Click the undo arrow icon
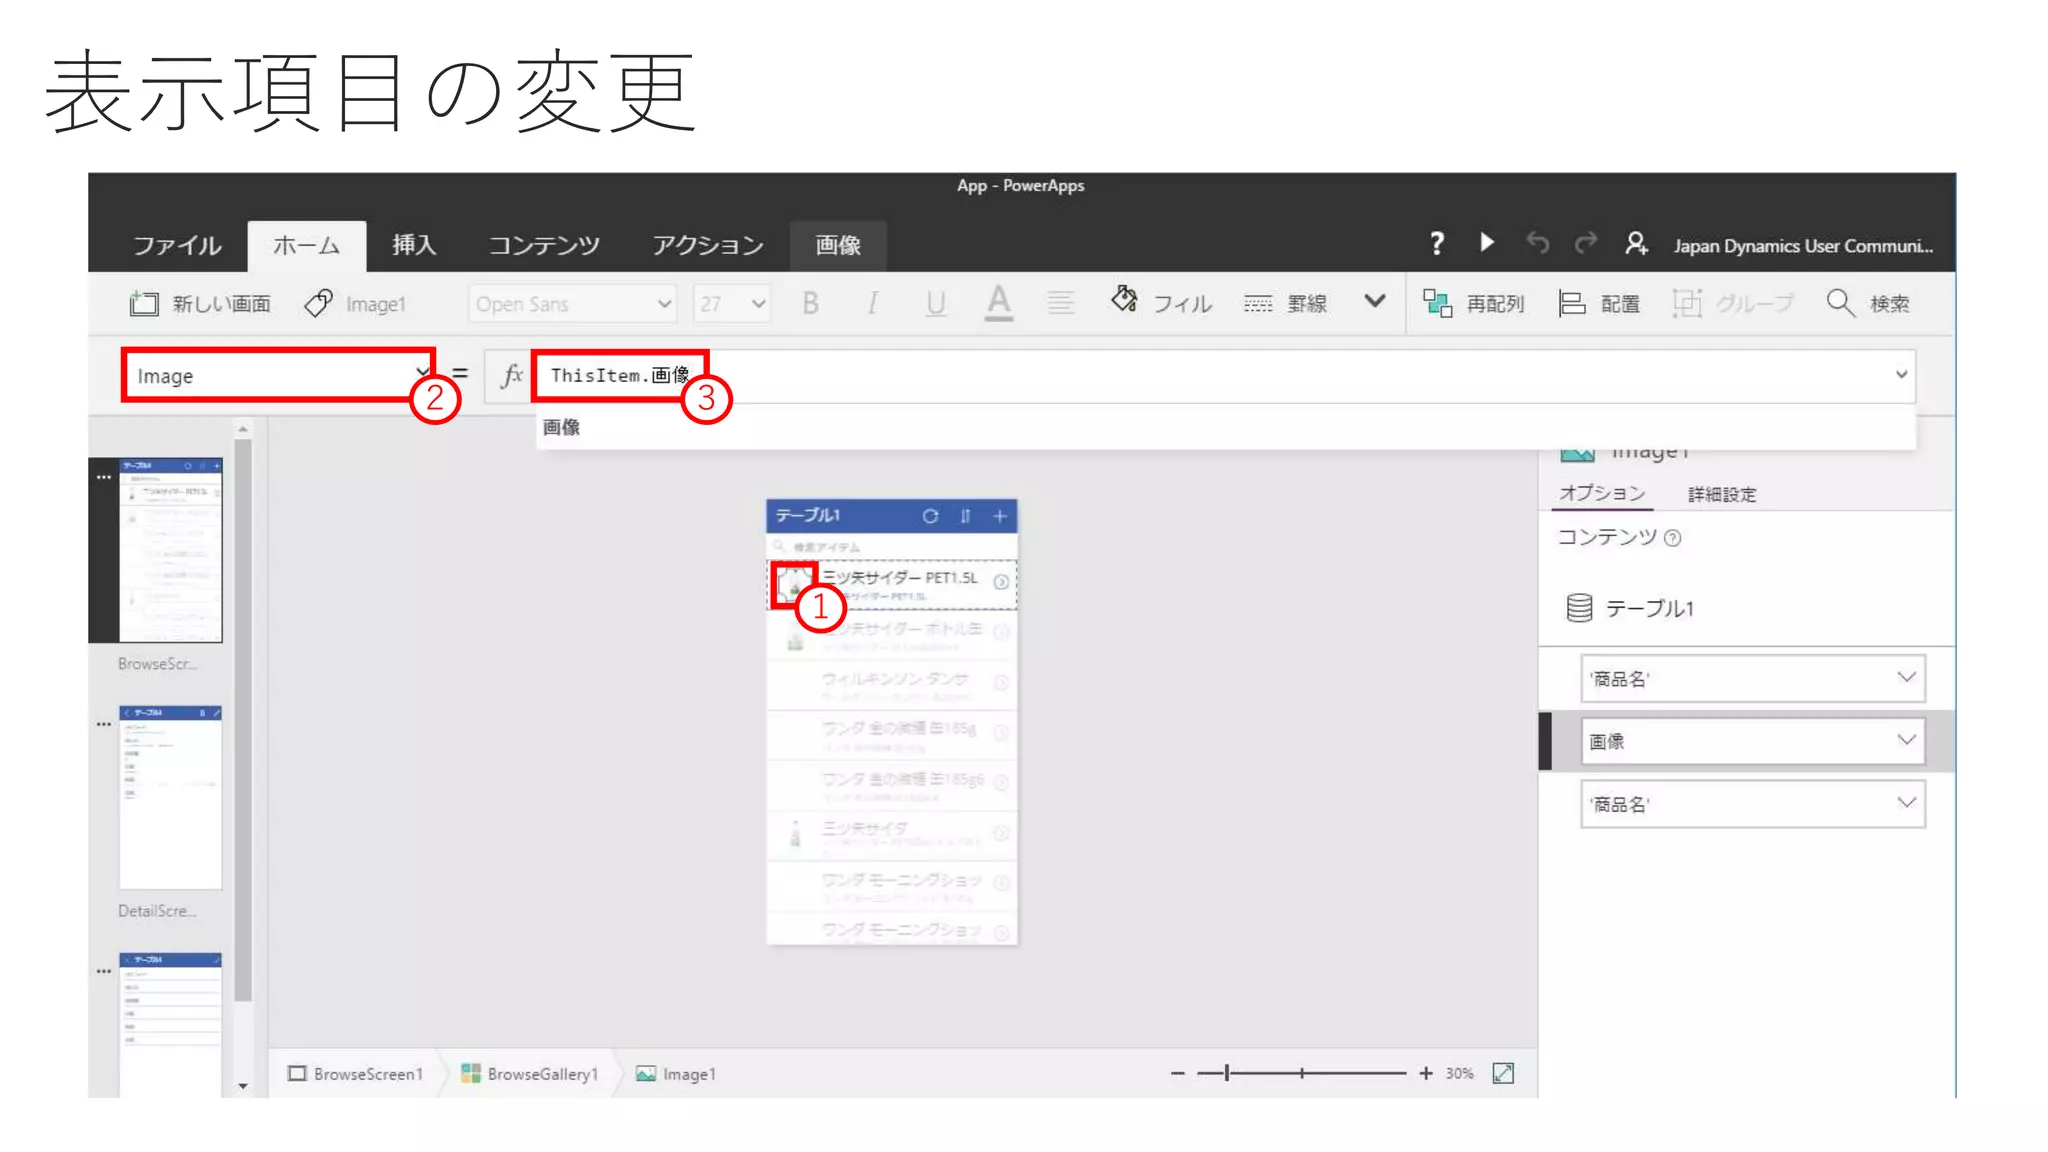This screenshot has height=1152, width=2048. tap(1537, 243)
